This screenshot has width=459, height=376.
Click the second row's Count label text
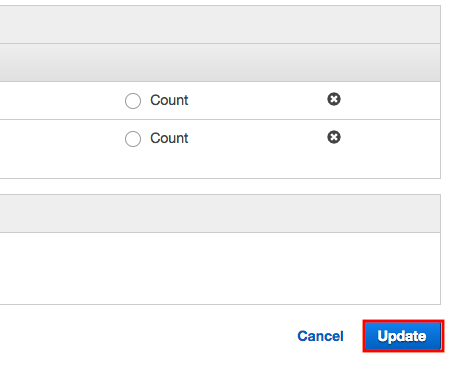click(169, 138)
